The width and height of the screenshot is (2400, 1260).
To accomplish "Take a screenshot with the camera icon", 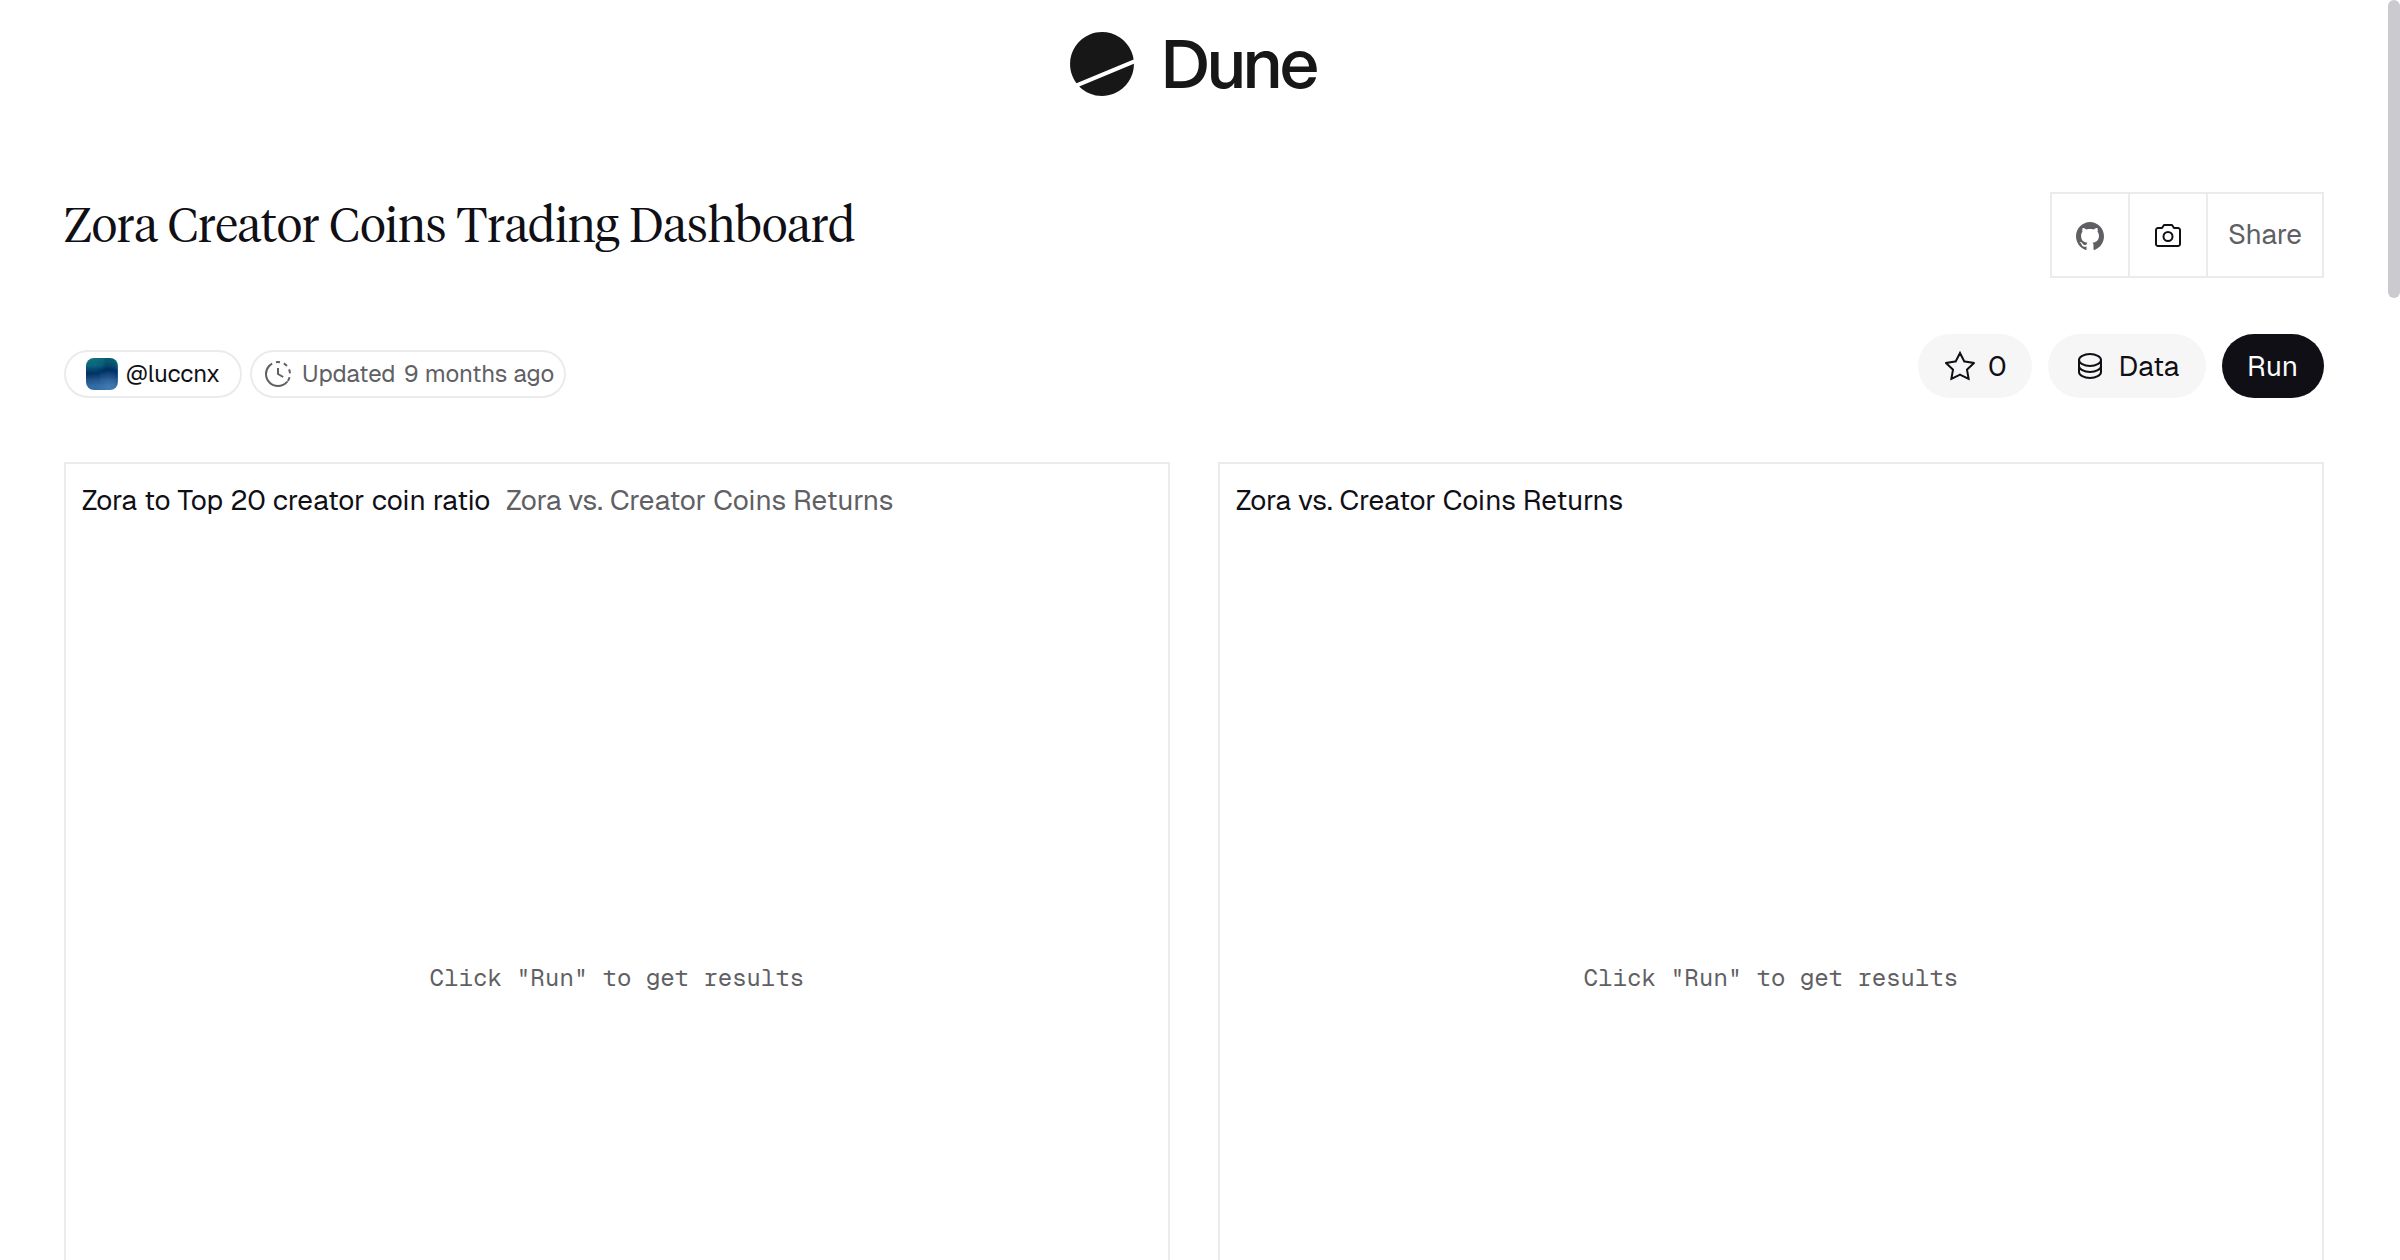I will (x=2167, y=235).
